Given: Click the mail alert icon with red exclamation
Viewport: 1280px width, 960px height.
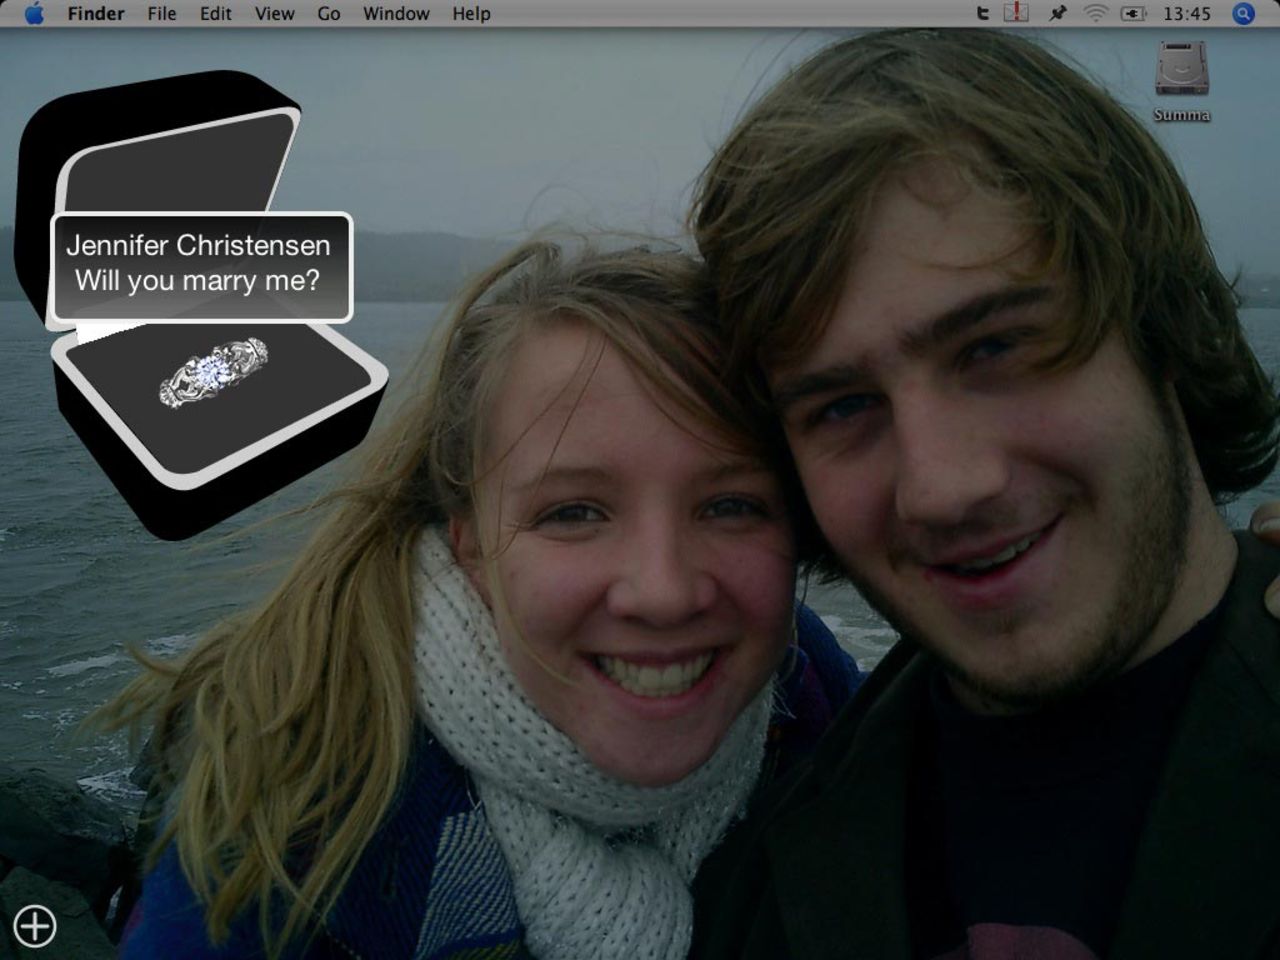Looking at the screenshot, I should point(1014,13).
